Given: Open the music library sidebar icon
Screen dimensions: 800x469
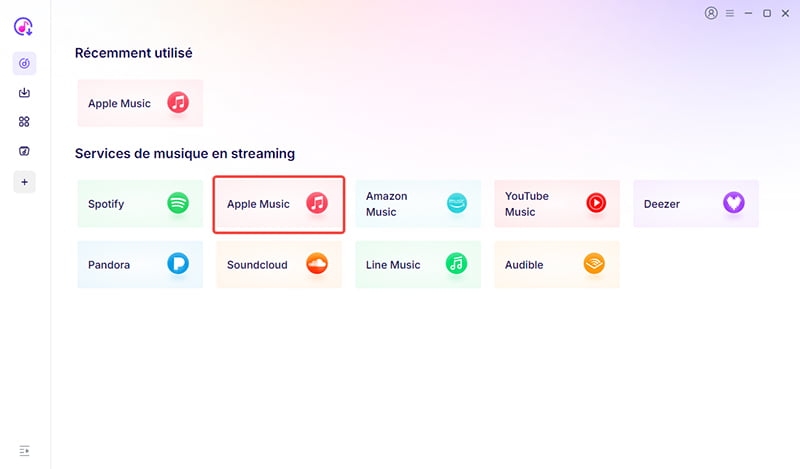Looking at the screenshot, I should pyautogui.click(x=24, y=151).
